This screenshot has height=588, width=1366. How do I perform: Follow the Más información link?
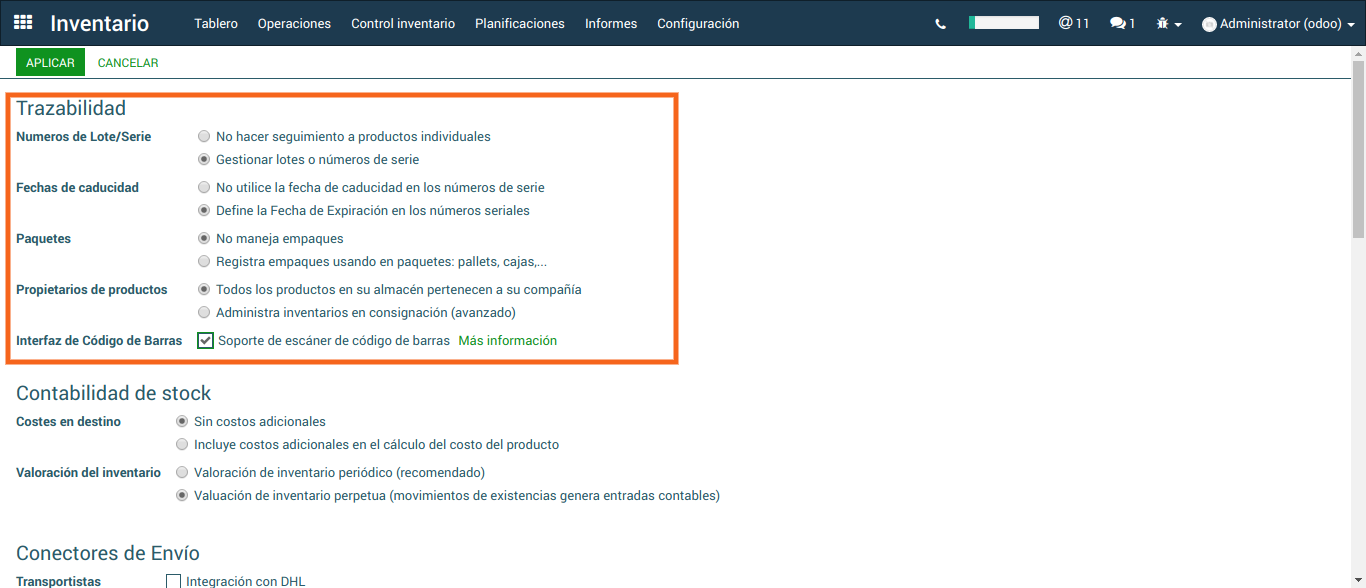tap(507, 341)
